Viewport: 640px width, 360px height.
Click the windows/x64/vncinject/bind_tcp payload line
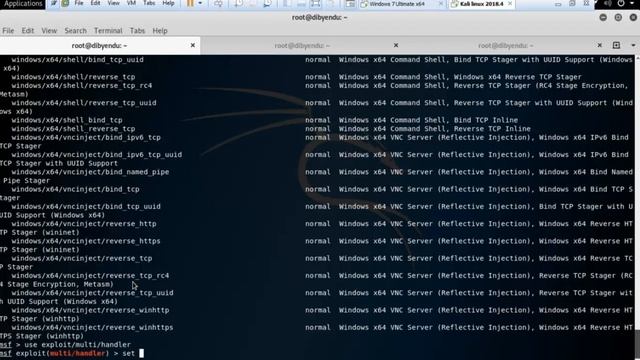(x=76, y=189)
